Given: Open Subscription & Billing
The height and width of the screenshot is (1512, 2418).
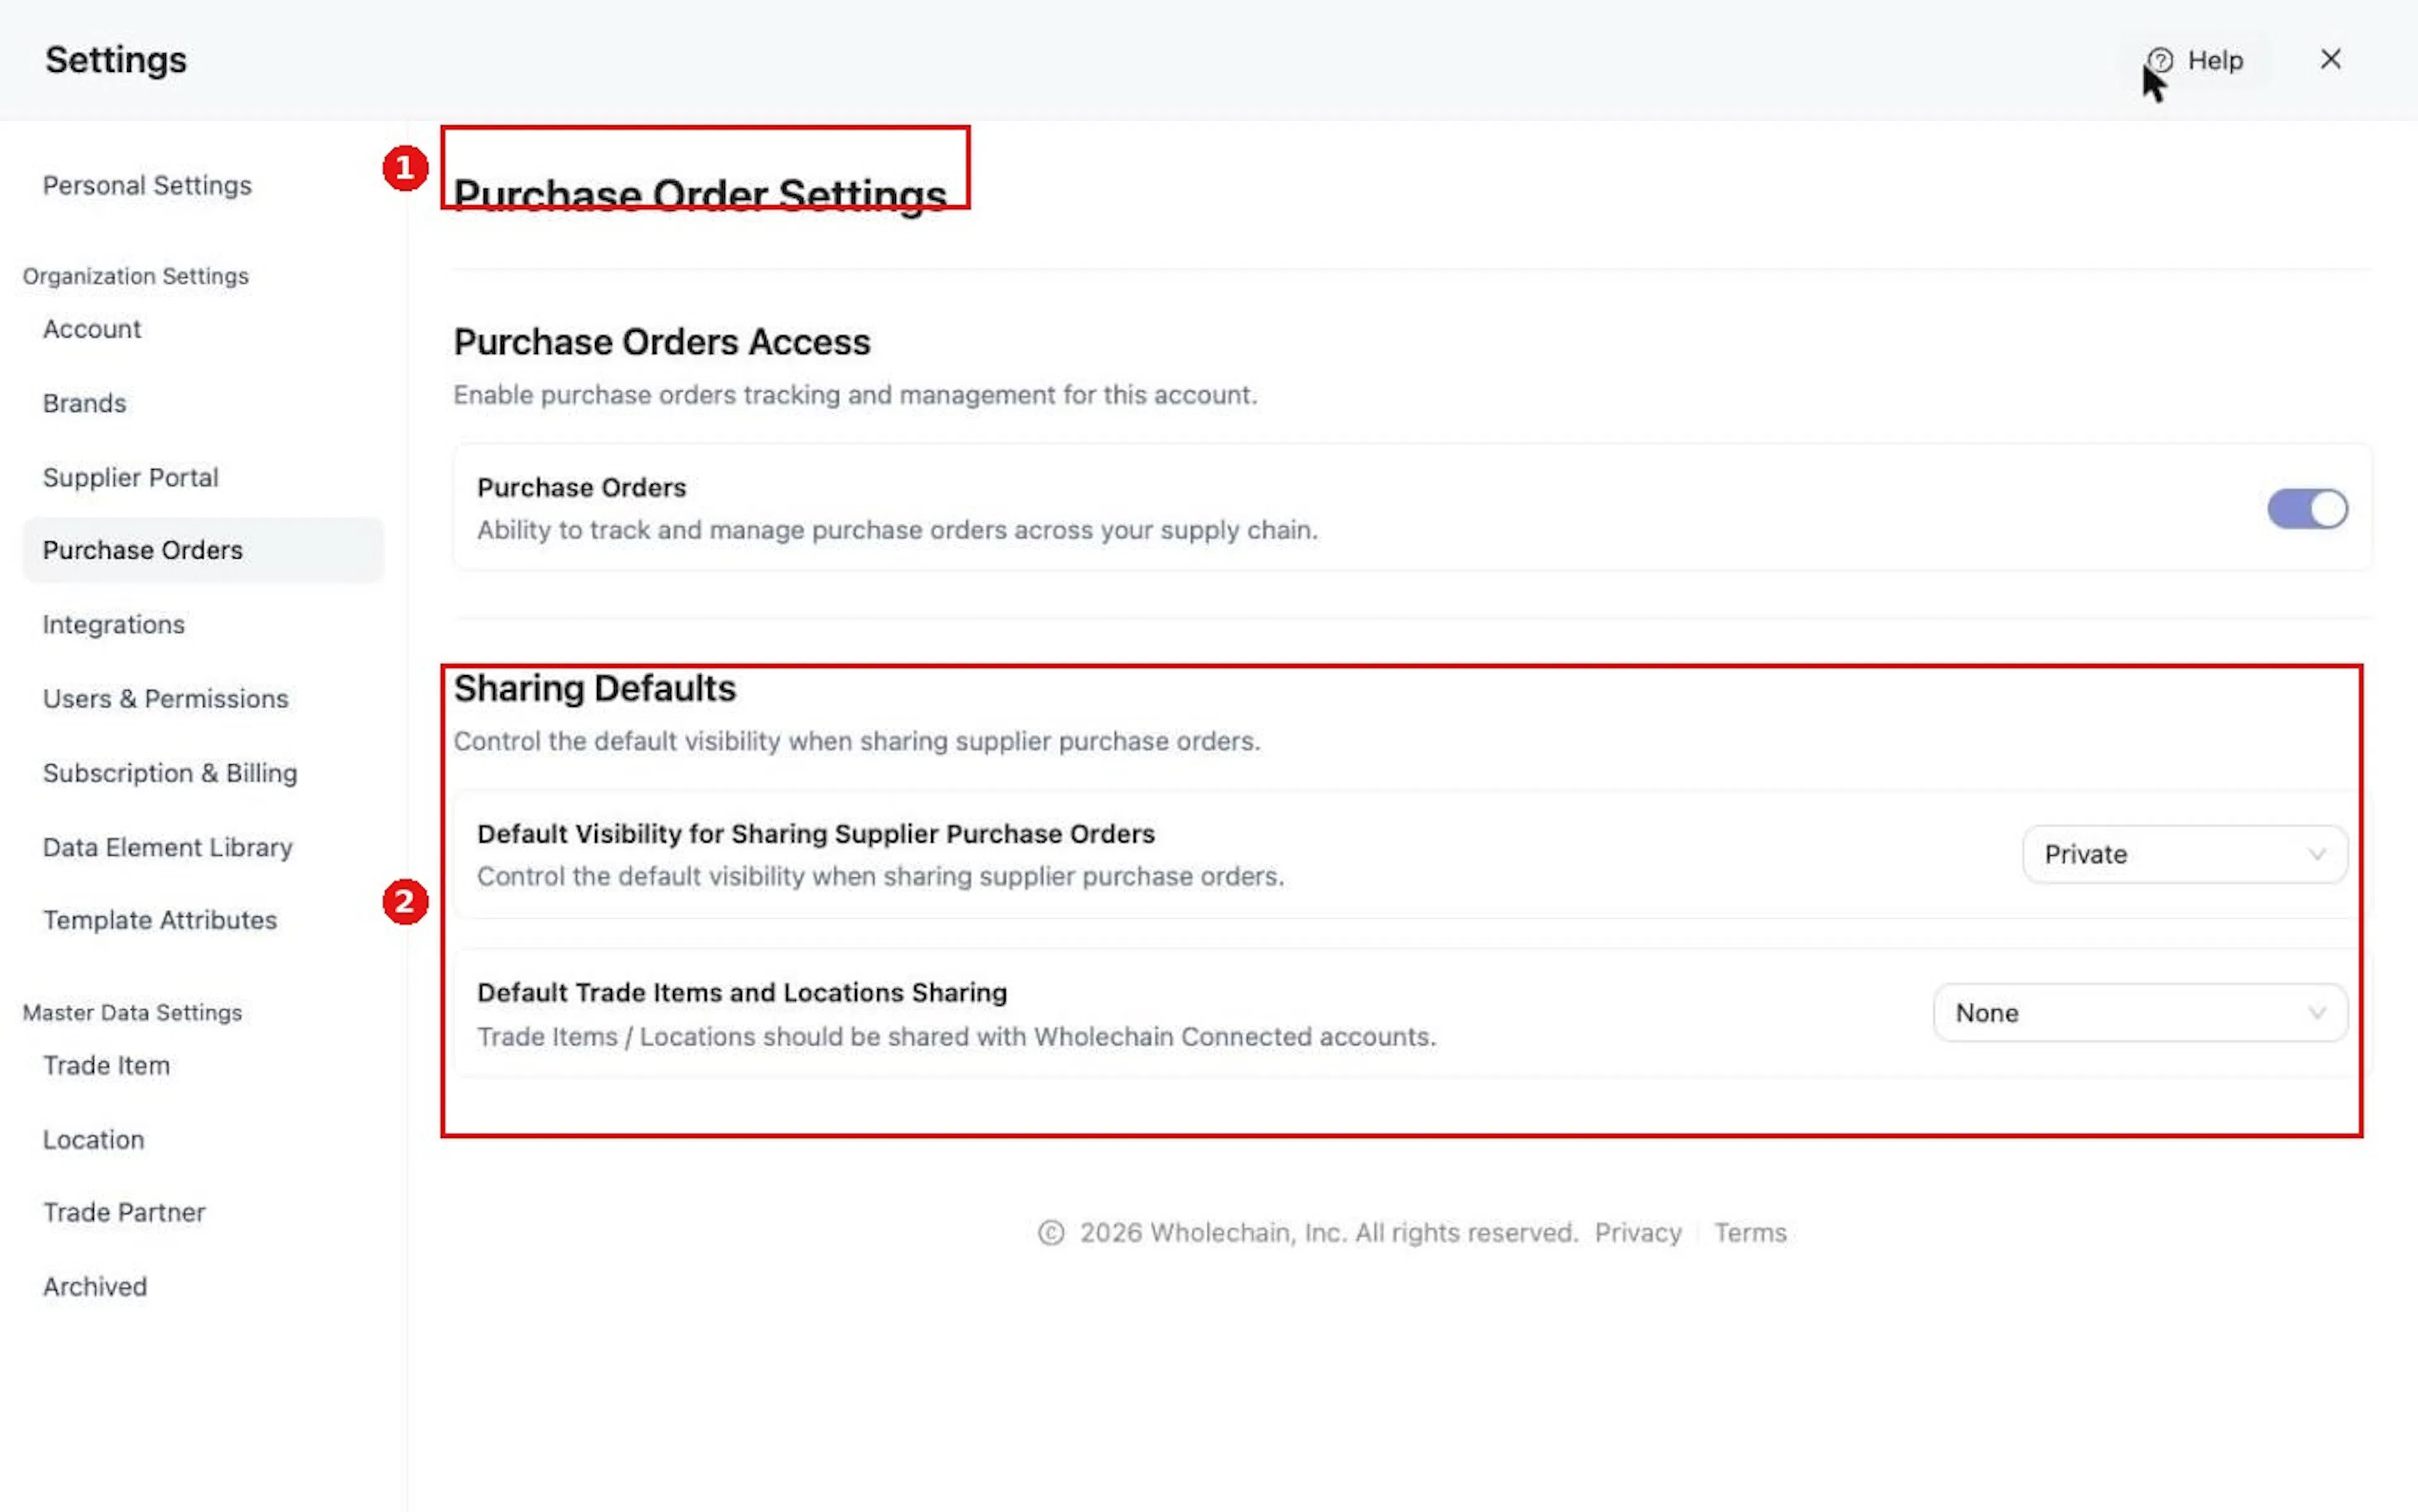Looking at the screenshot, I should pos(170,773).
